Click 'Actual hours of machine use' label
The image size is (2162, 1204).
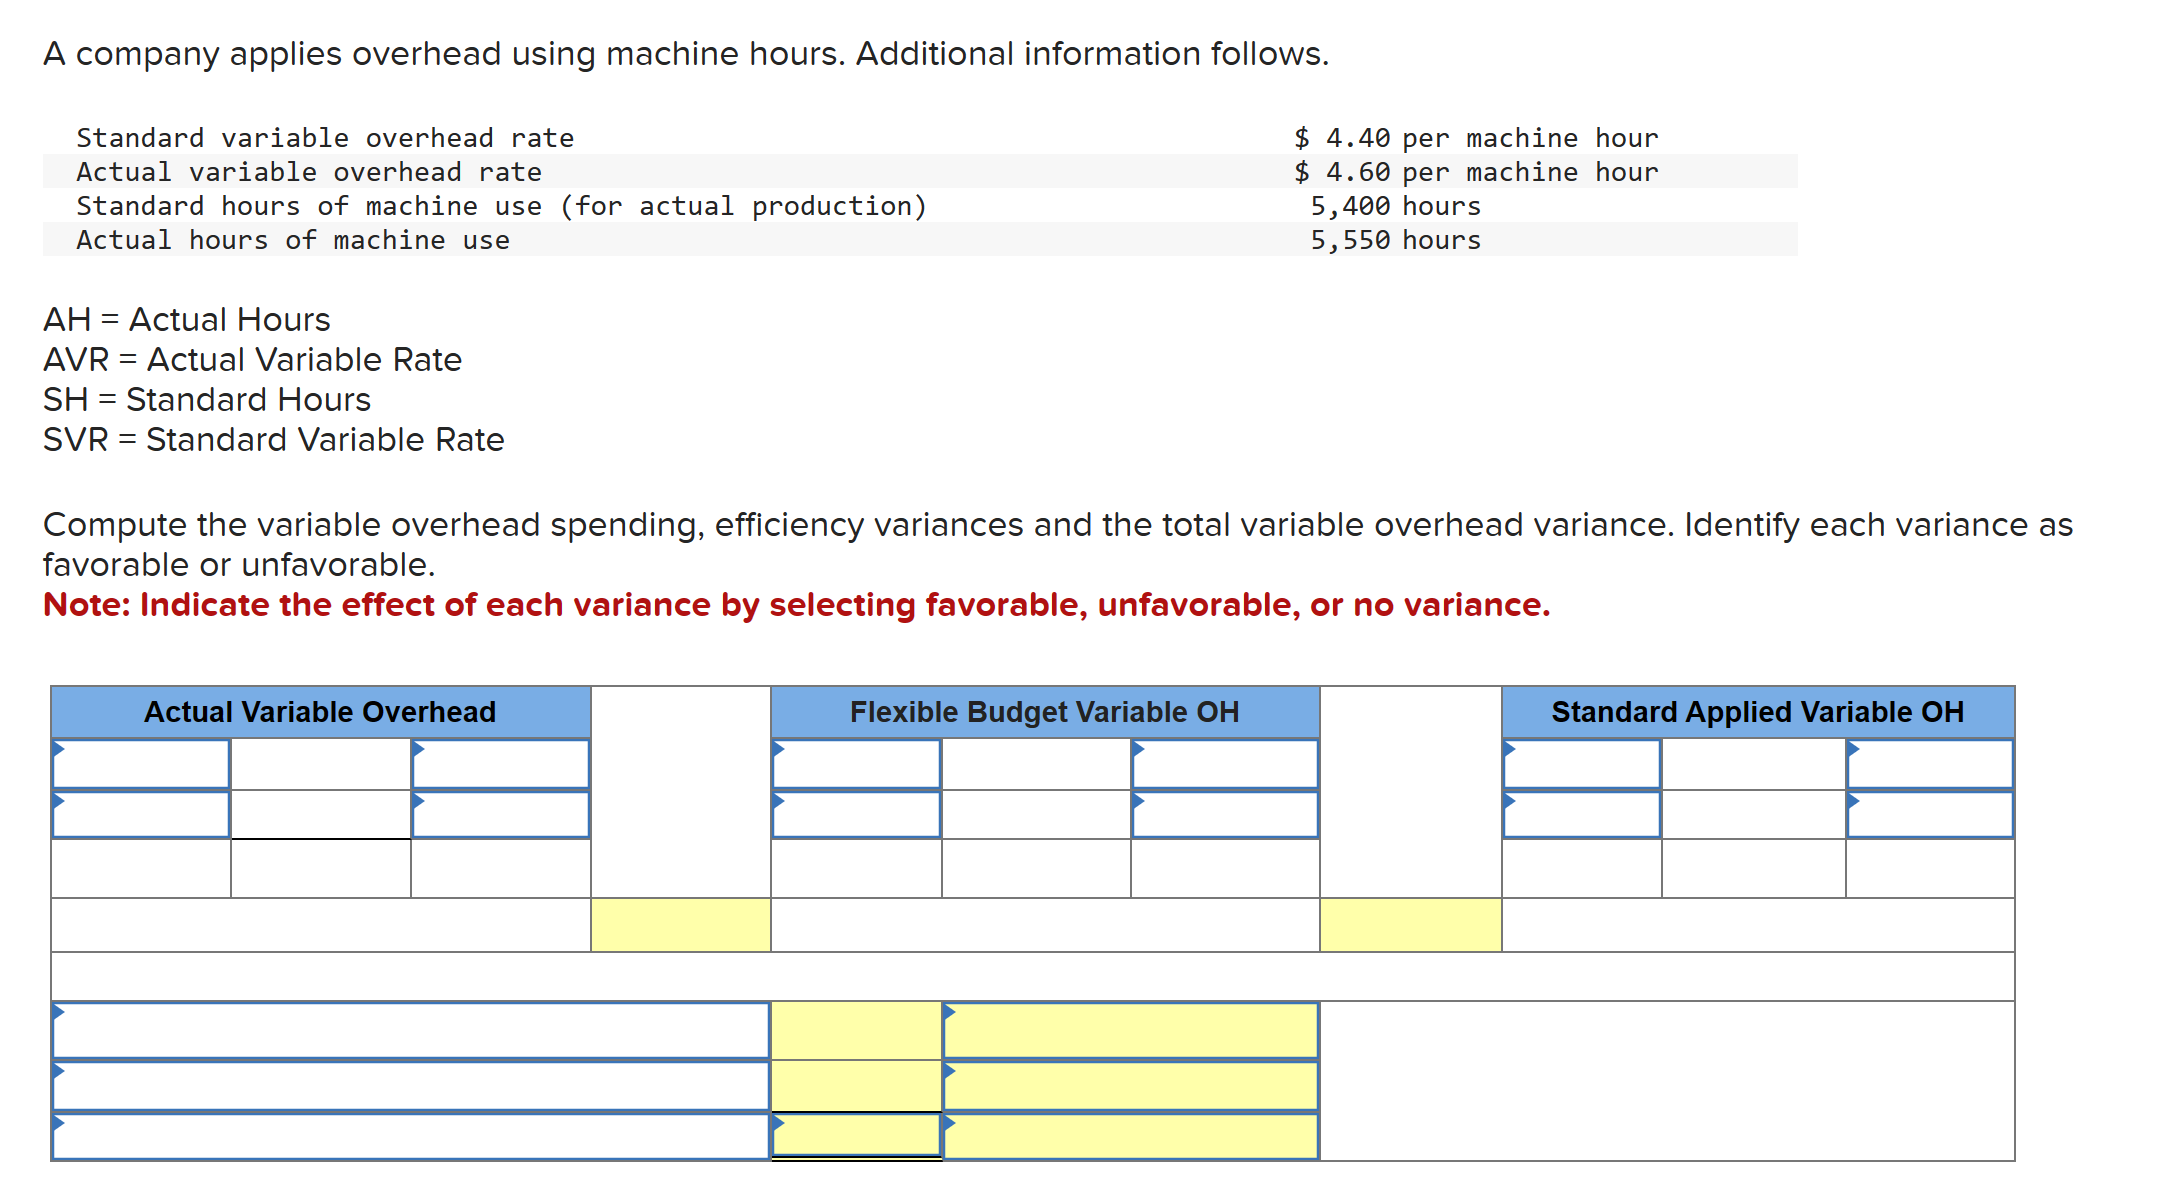tap(293, 240)
